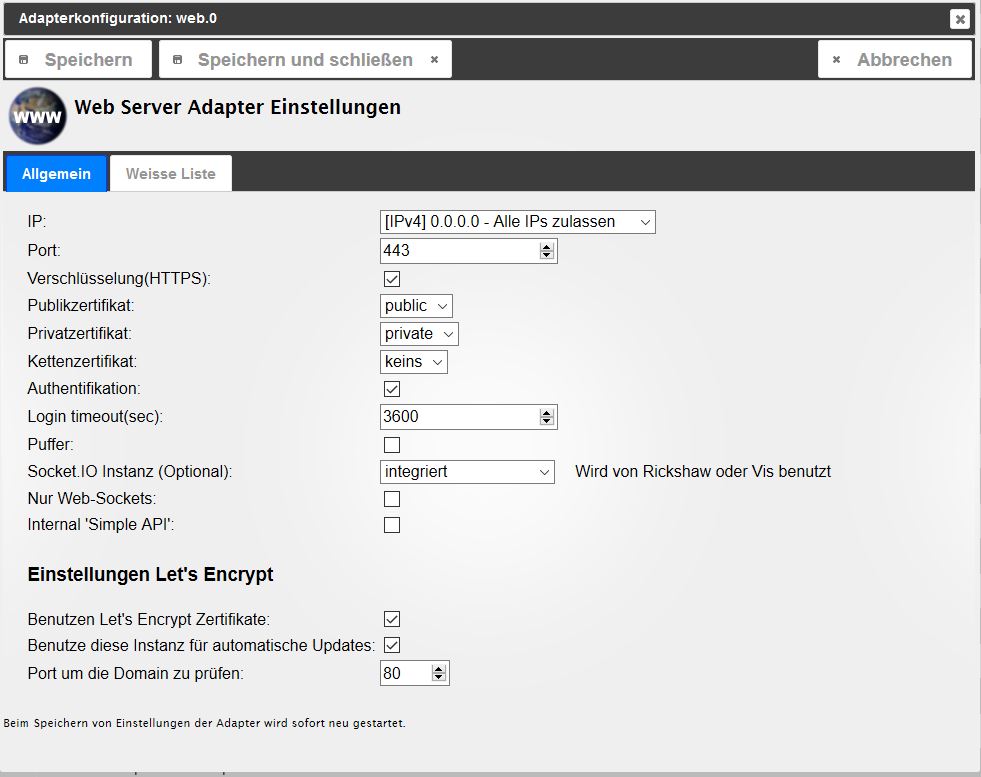
Task: Switch to the Allgemein tab
Action: [x=56, y=173]
